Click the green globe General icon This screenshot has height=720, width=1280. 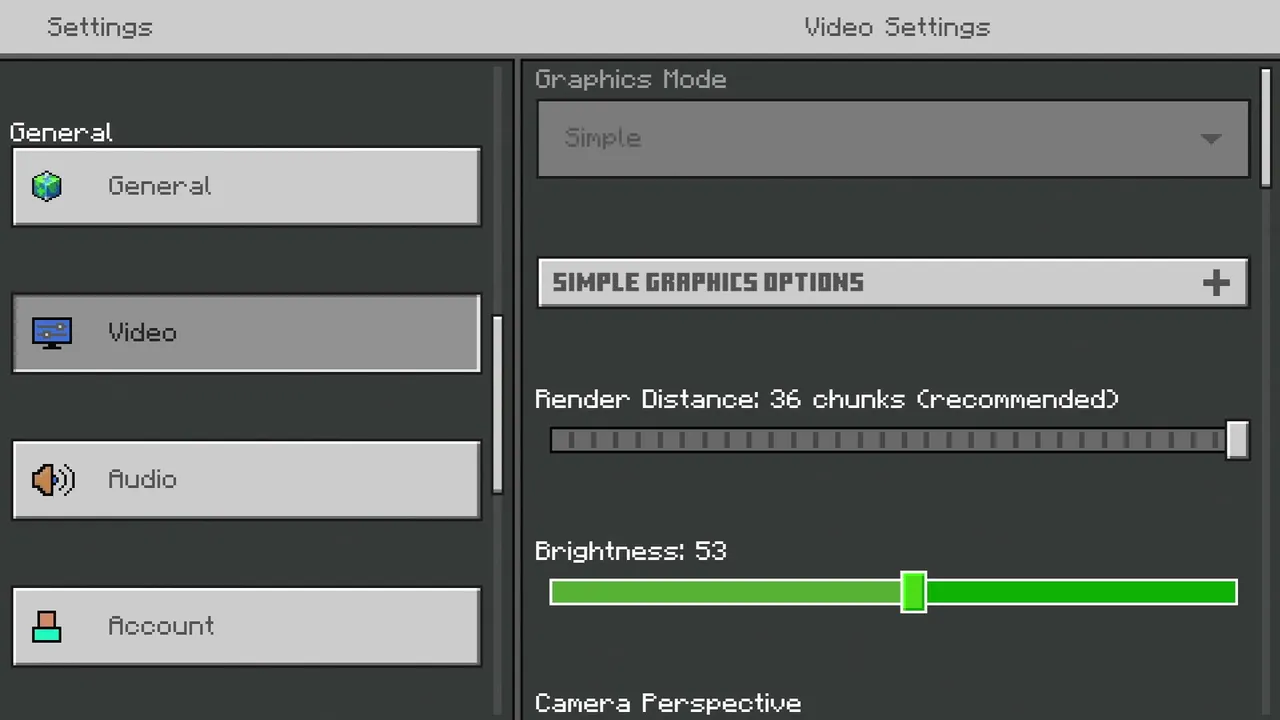pyautogui.click(x=47, y=186)
